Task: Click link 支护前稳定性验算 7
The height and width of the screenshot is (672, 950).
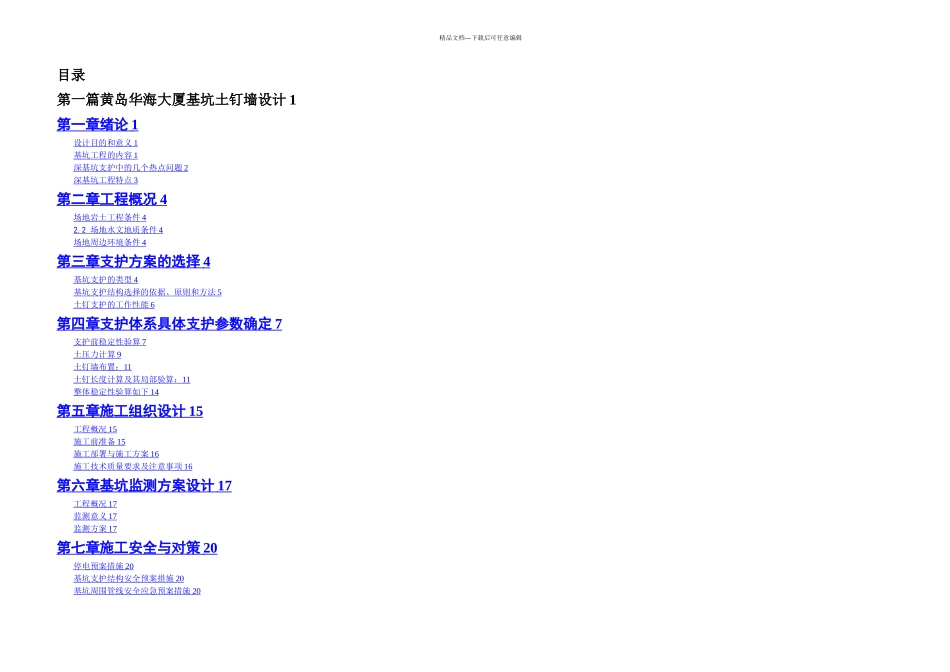Action: point(110,342)
